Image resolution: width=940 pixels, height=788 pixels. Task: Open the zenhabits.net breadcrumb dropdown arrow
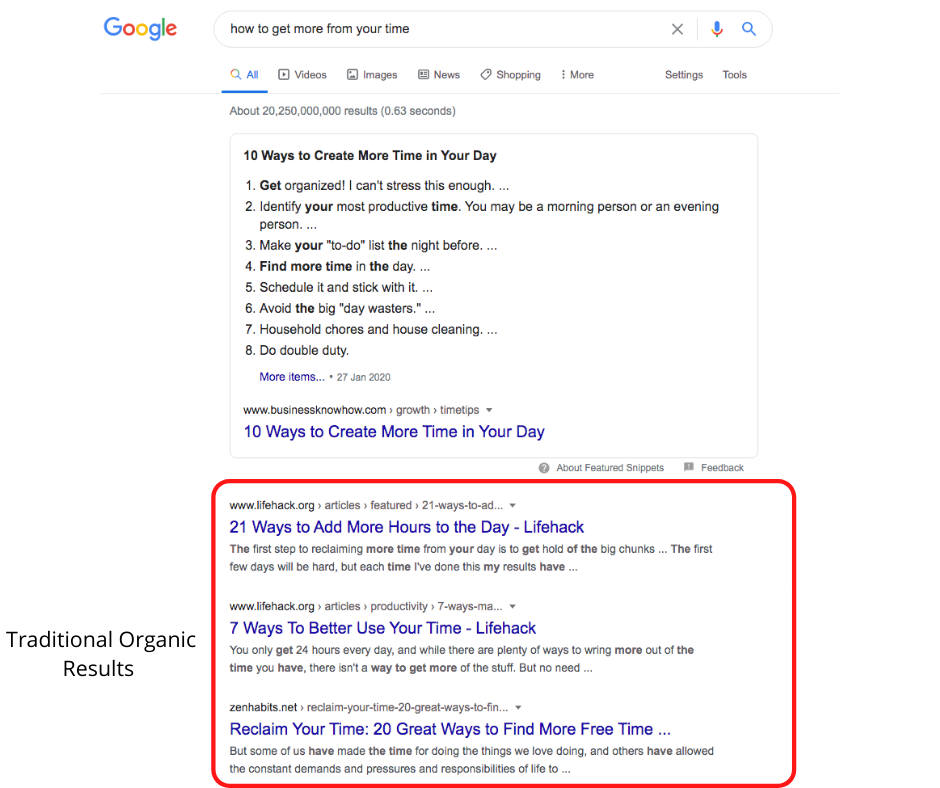point(518,707)
